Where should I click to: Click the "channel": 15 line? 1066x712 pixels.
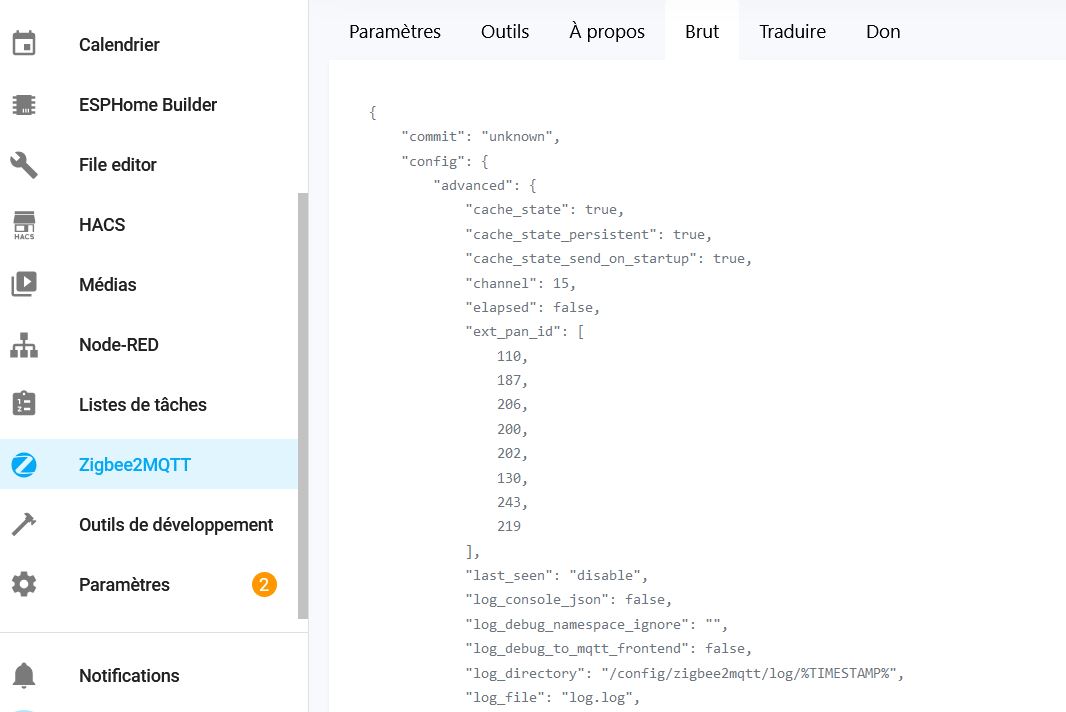[521, 284]
